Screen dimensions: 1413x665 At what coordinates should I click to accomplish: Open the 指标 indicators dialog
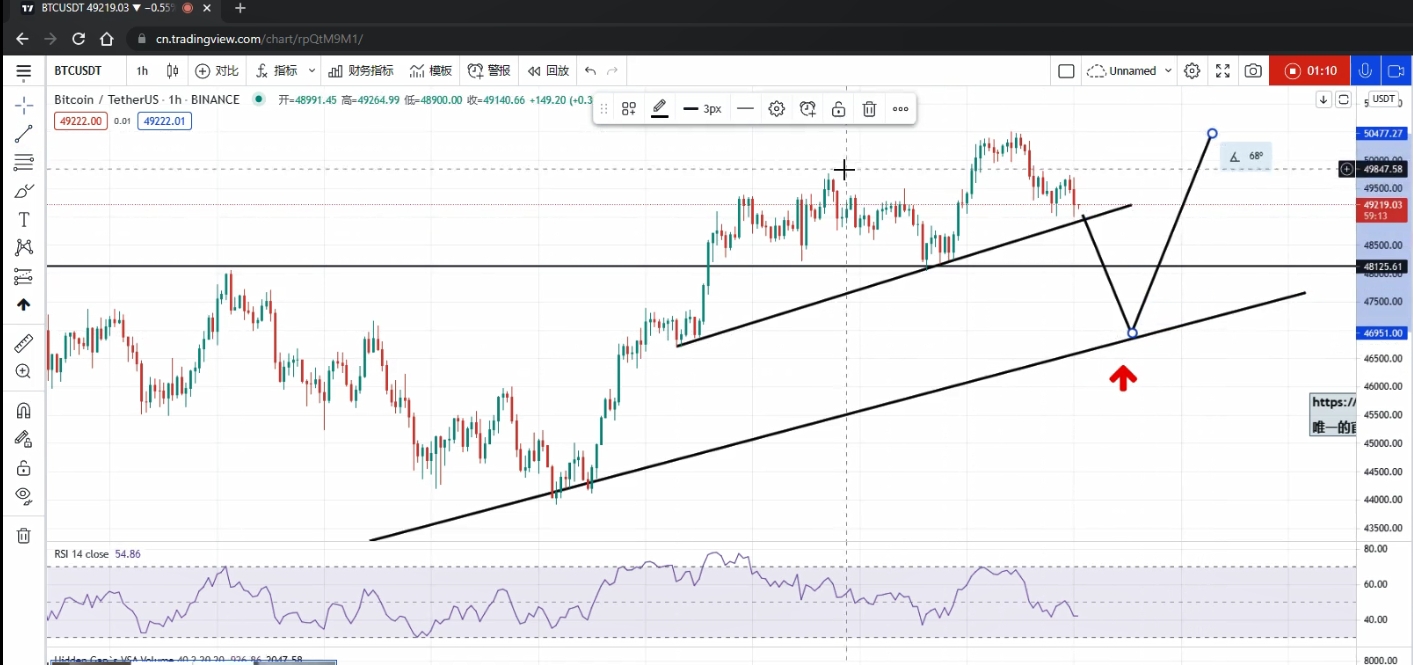click(277, 71)
